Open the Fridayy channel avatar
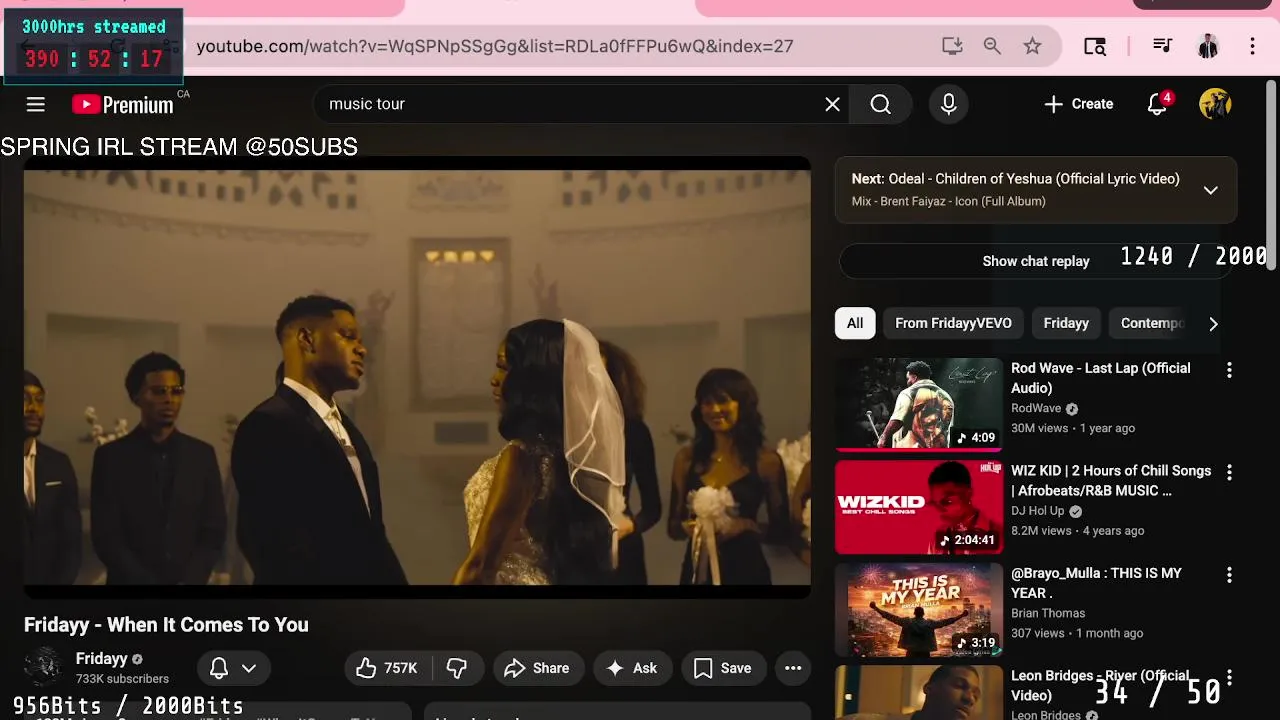1280x720 pixels. [x=44, y=668]
